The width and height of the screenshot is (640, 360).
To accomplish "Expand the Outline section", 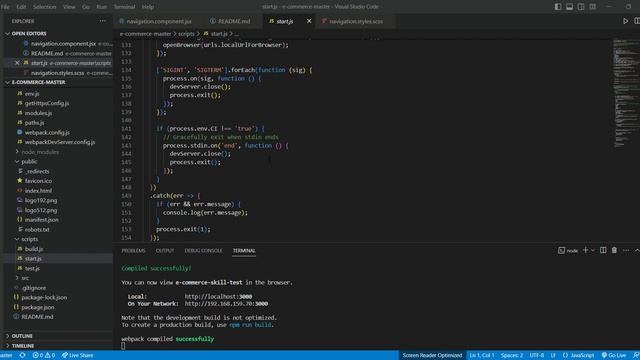I will (22, 336).
